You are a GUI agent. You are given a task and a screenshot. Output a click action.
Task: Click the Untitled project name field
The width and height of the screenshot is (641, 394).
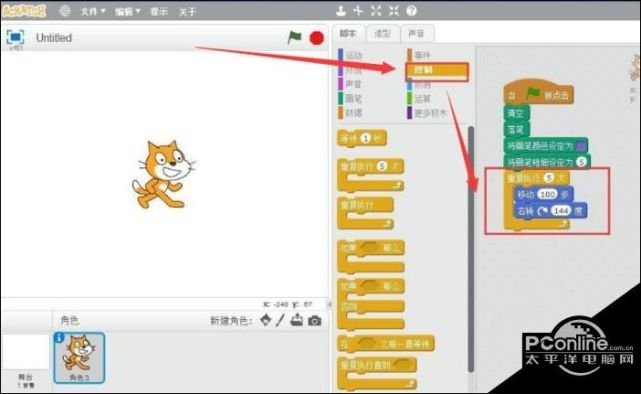[54, 38]
